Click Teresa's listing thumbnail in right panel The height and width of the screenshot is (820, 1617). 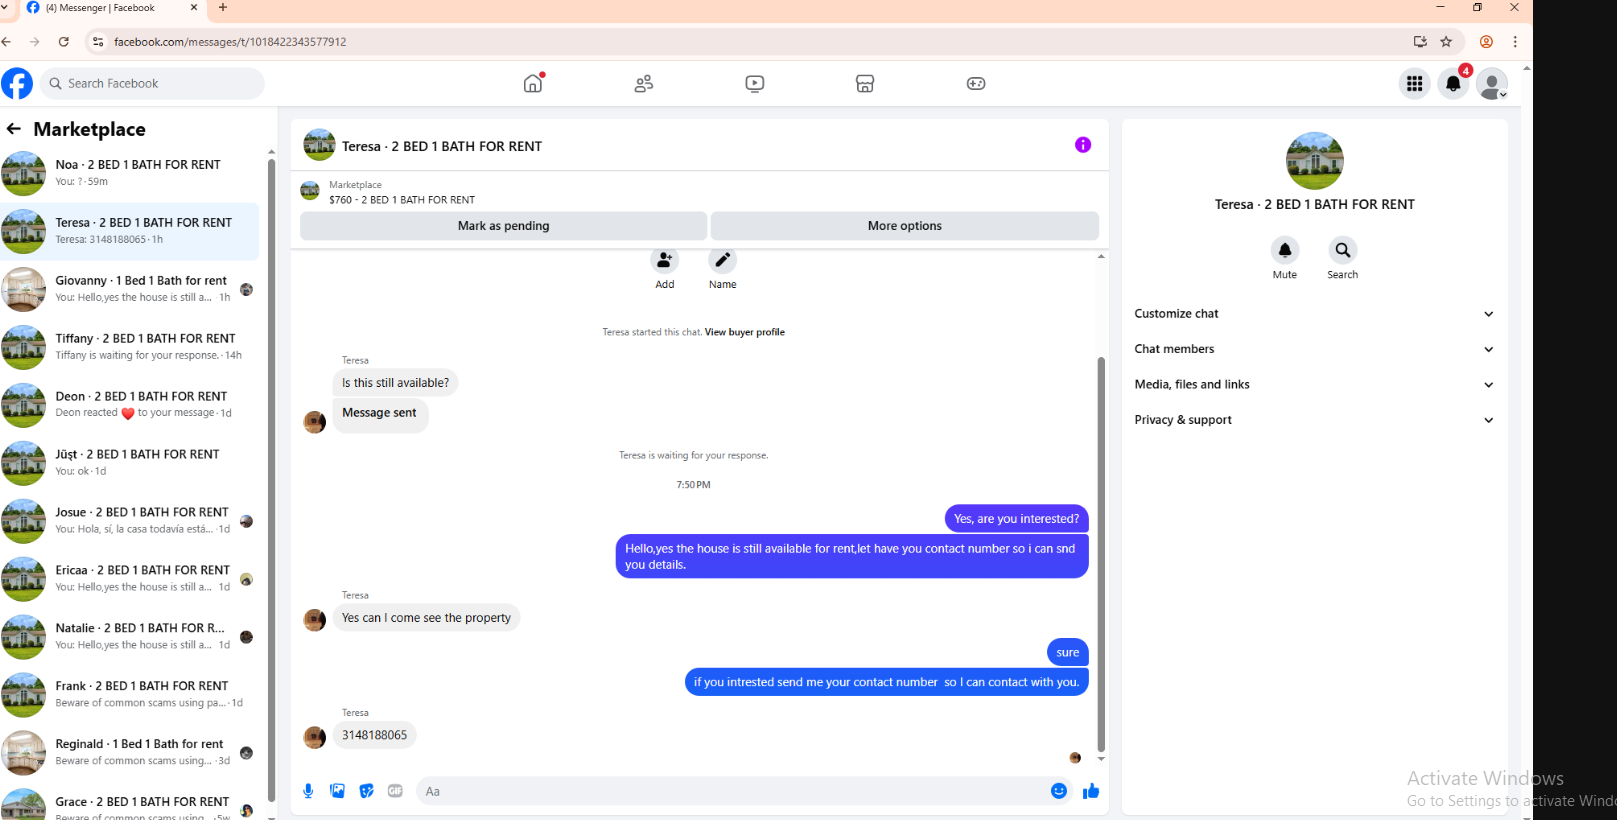(x=1314, y=161)
